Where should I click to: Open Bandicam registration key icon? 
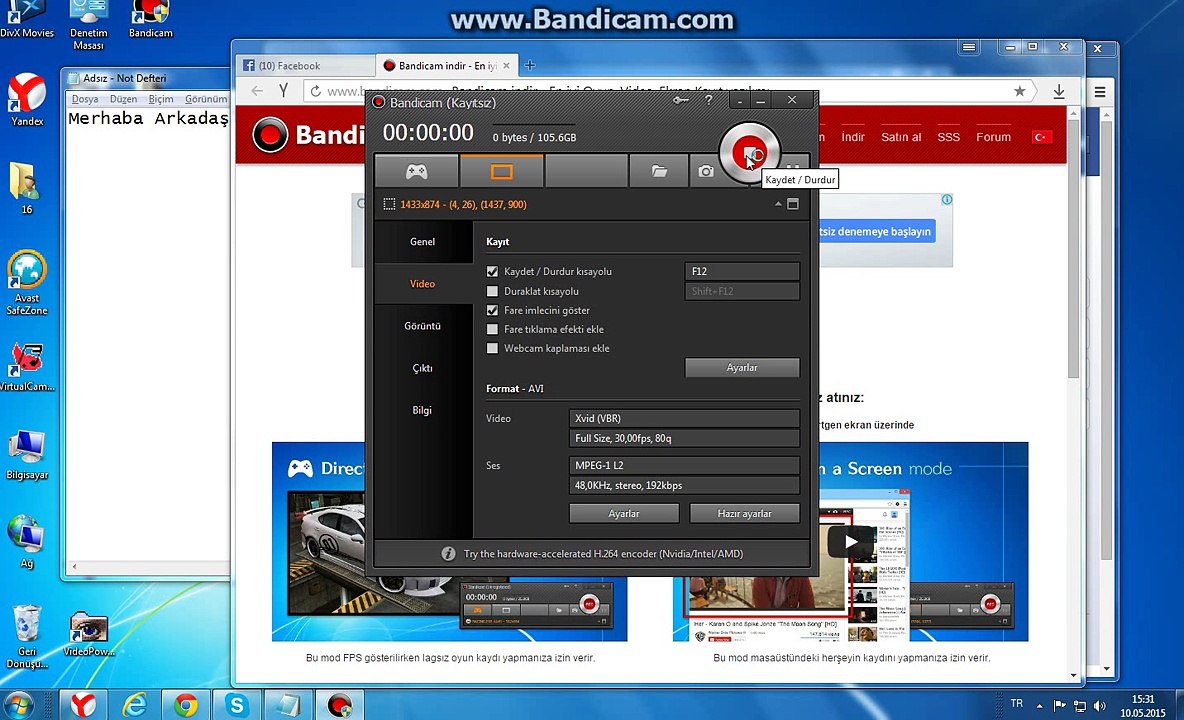[680, 100]
